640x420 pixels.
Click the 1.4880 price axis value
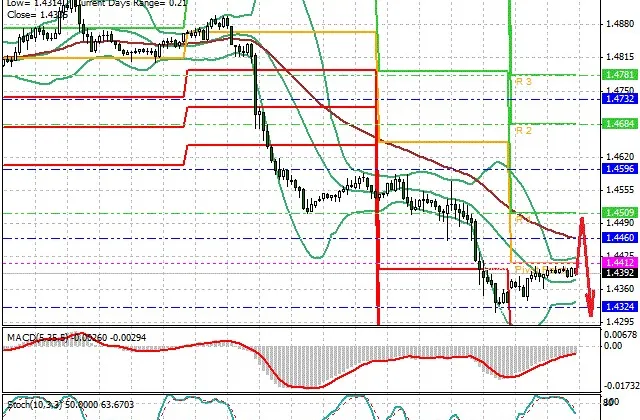pyautogui.click(x=620, y=24)
